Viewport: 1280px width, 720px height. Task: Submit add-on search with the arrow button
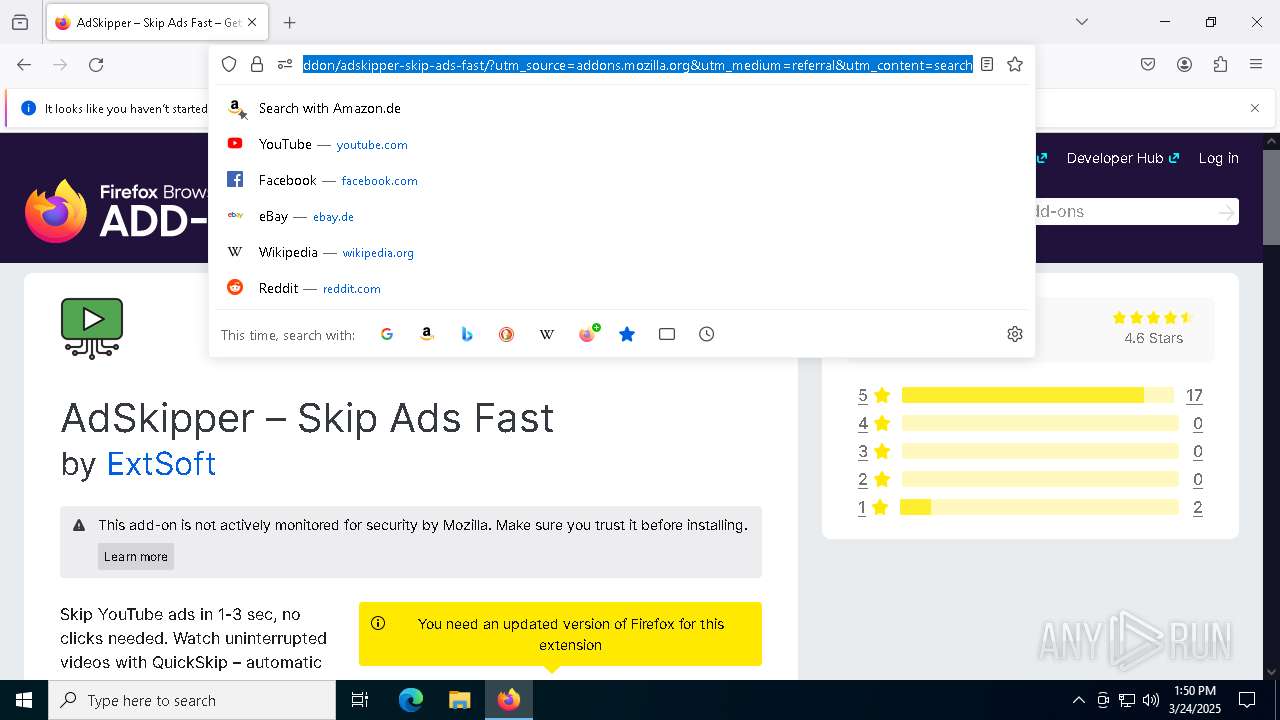coord(1226,212)
